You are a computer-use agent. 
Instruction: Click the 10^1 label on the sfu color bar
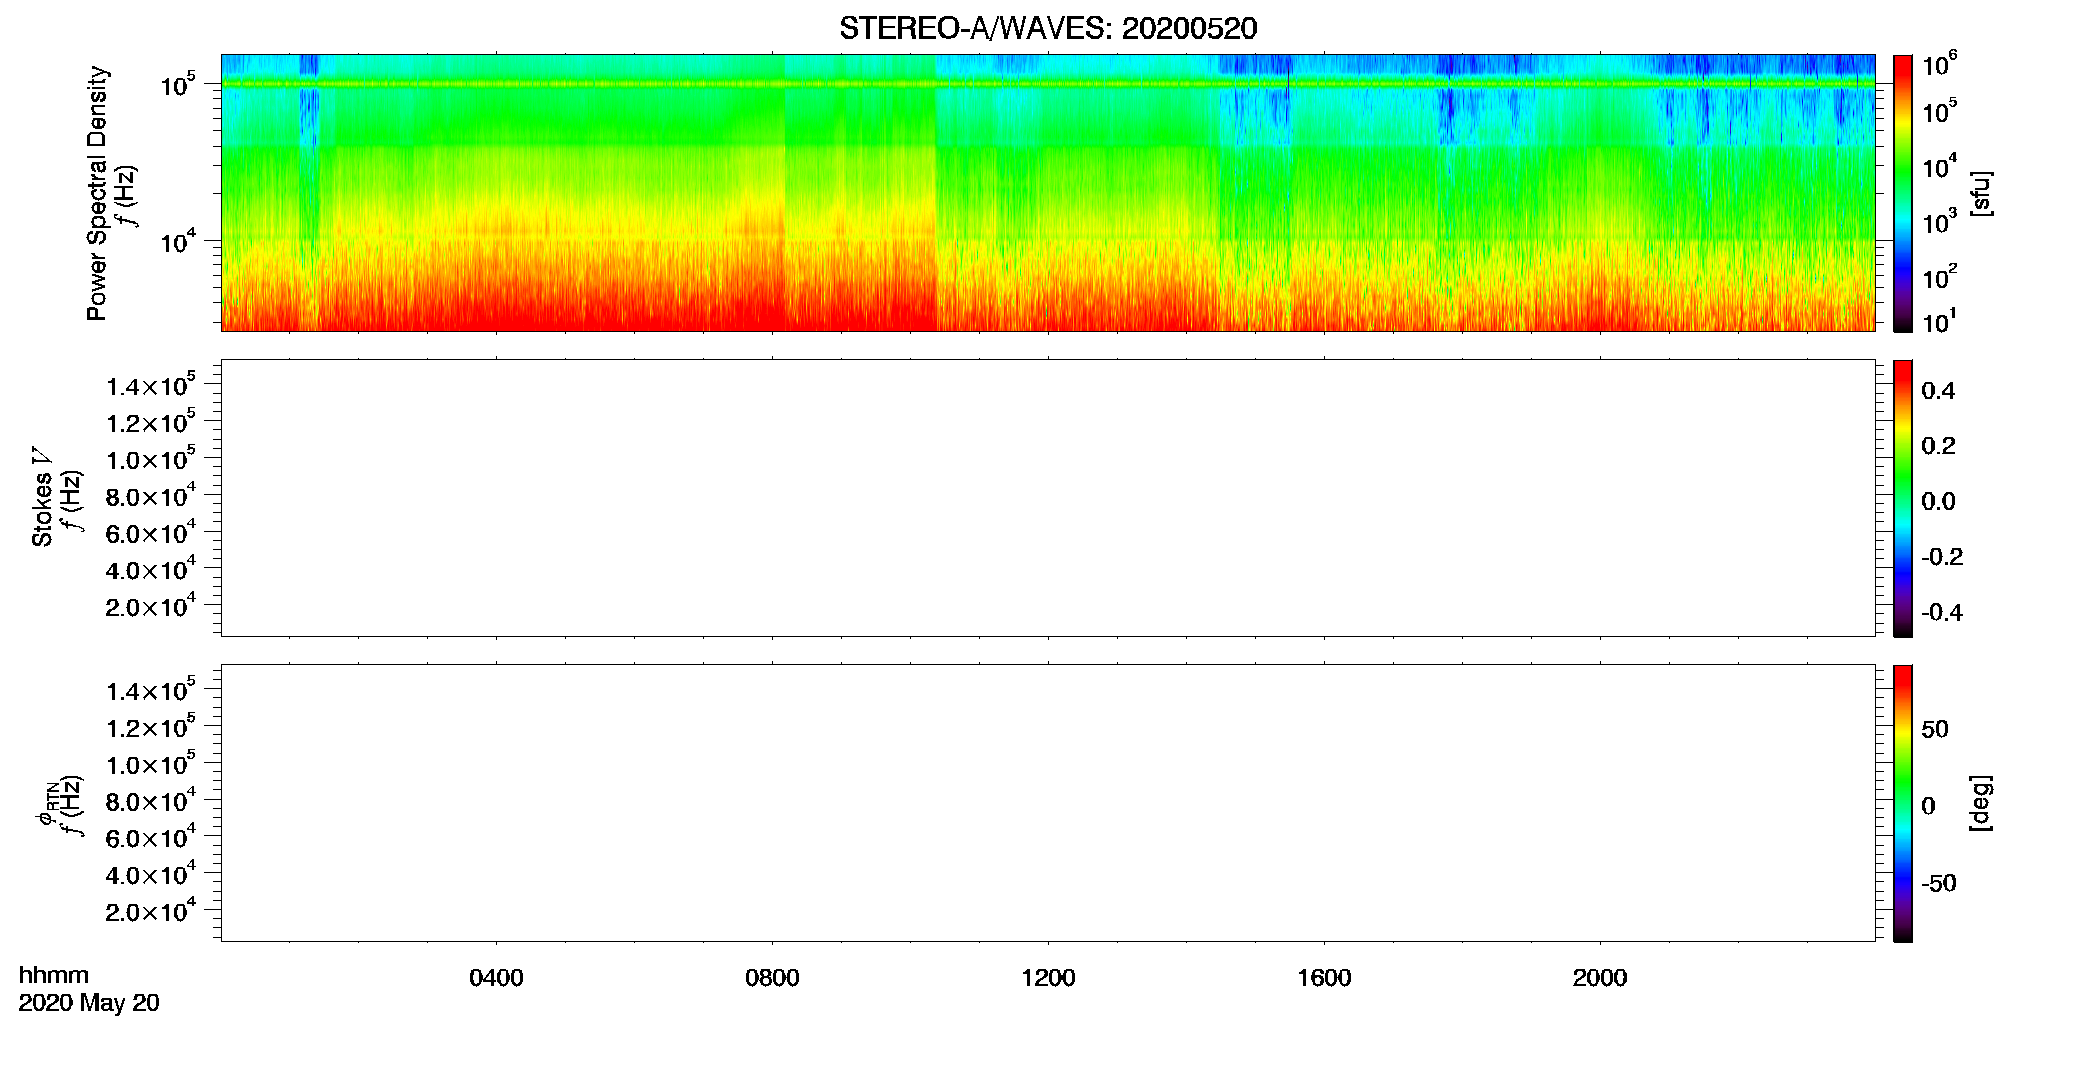click(x=1939, y=321)
